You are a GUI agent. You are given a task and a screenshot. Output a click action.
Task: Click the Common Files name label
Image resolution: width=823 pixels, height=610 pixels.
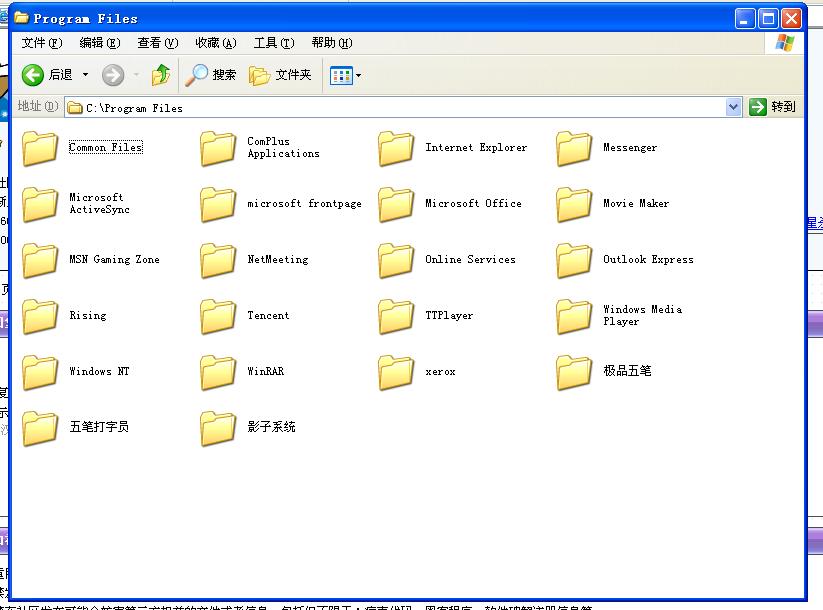tap(105, 148)
